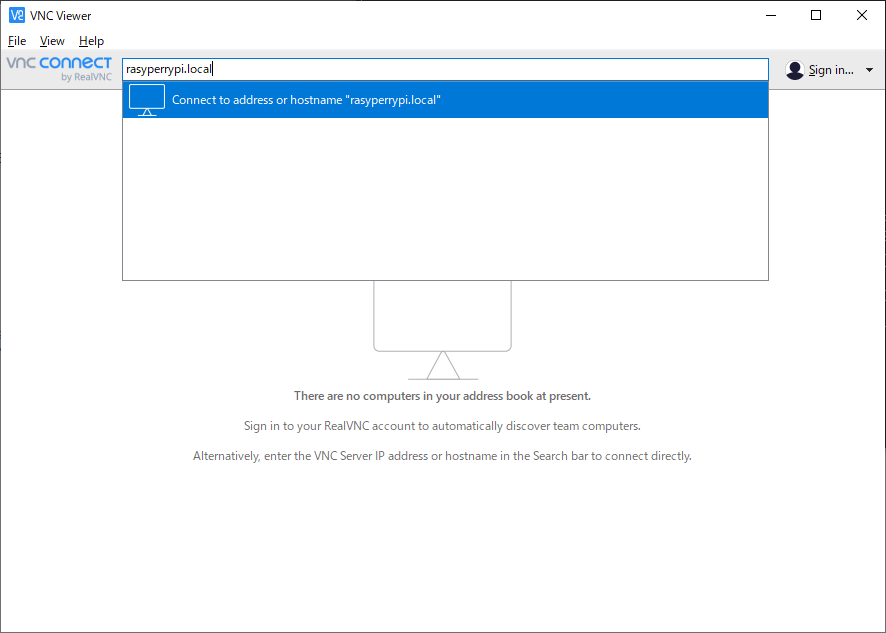Click the Sign in... button
Screen dimensions: 886x633
click(830, 70)
